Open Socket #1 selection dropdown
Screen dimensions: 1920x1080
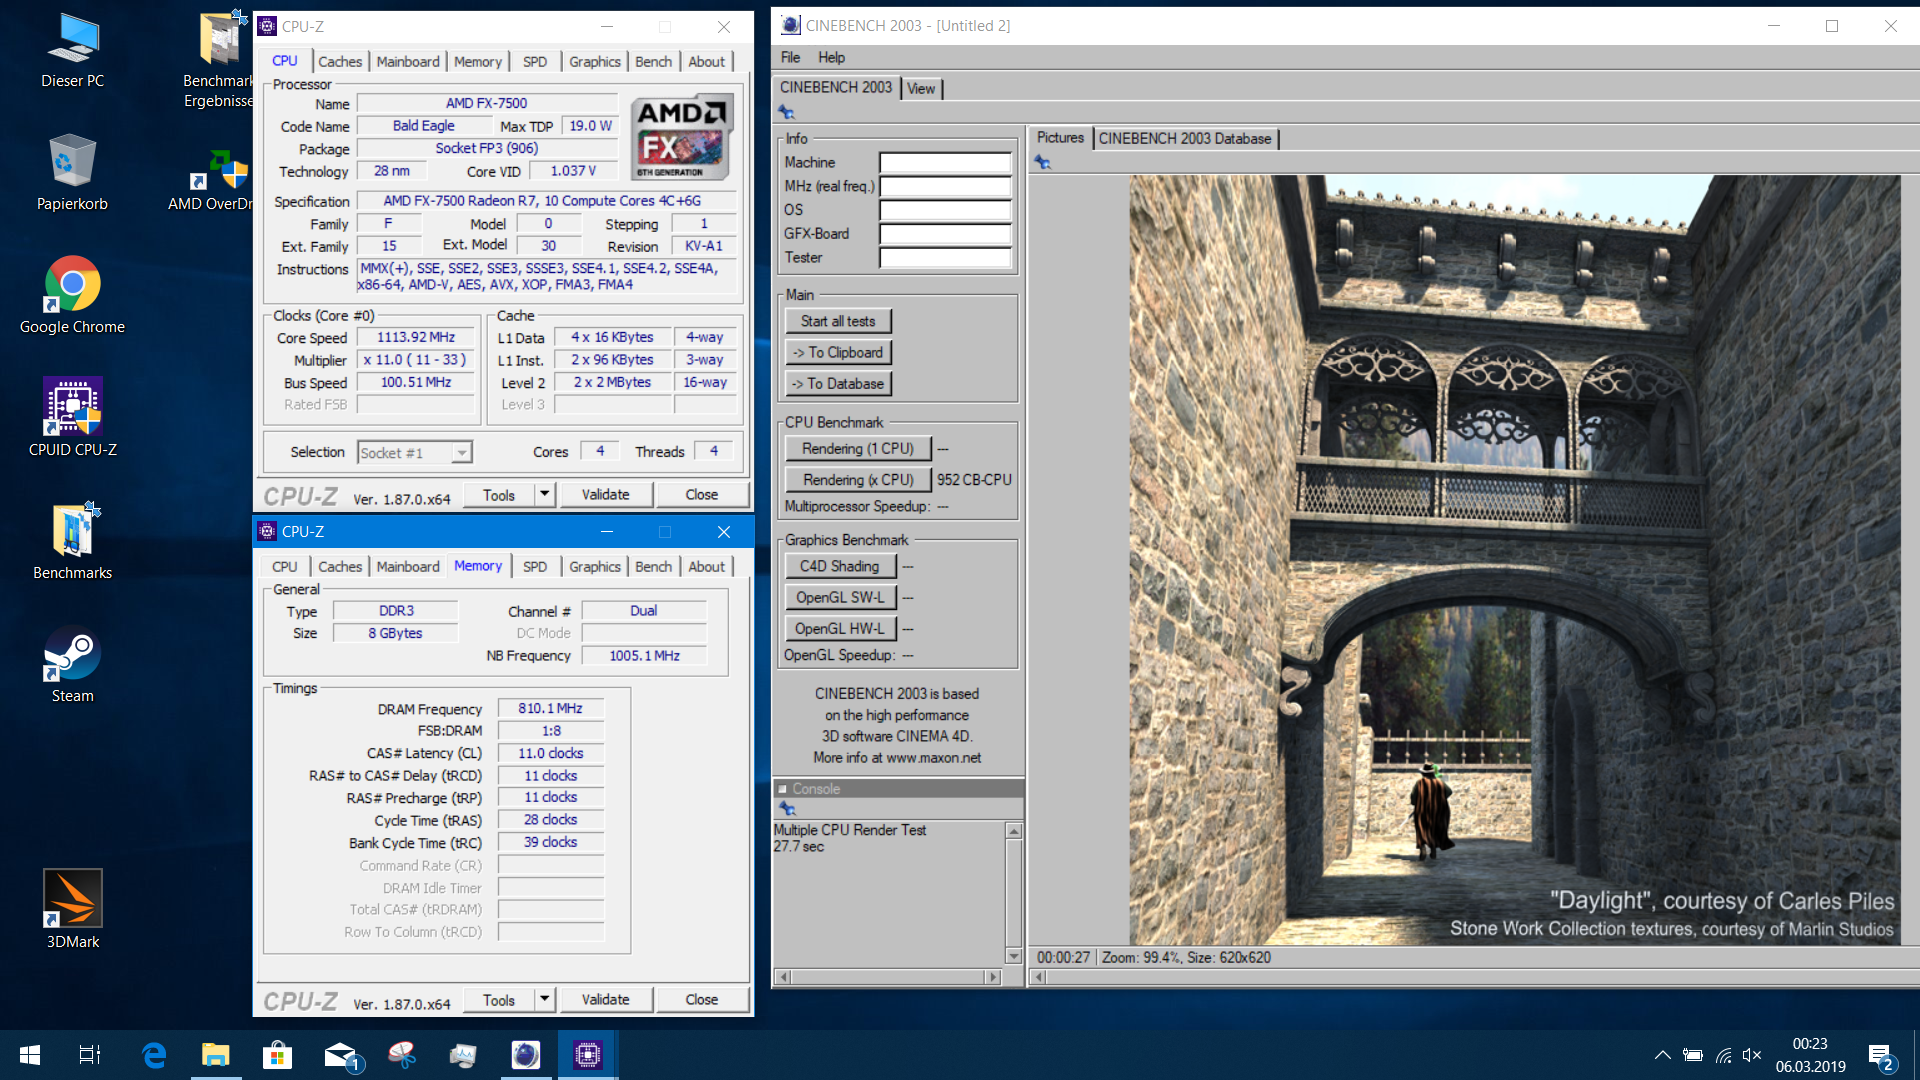point(415,453)
